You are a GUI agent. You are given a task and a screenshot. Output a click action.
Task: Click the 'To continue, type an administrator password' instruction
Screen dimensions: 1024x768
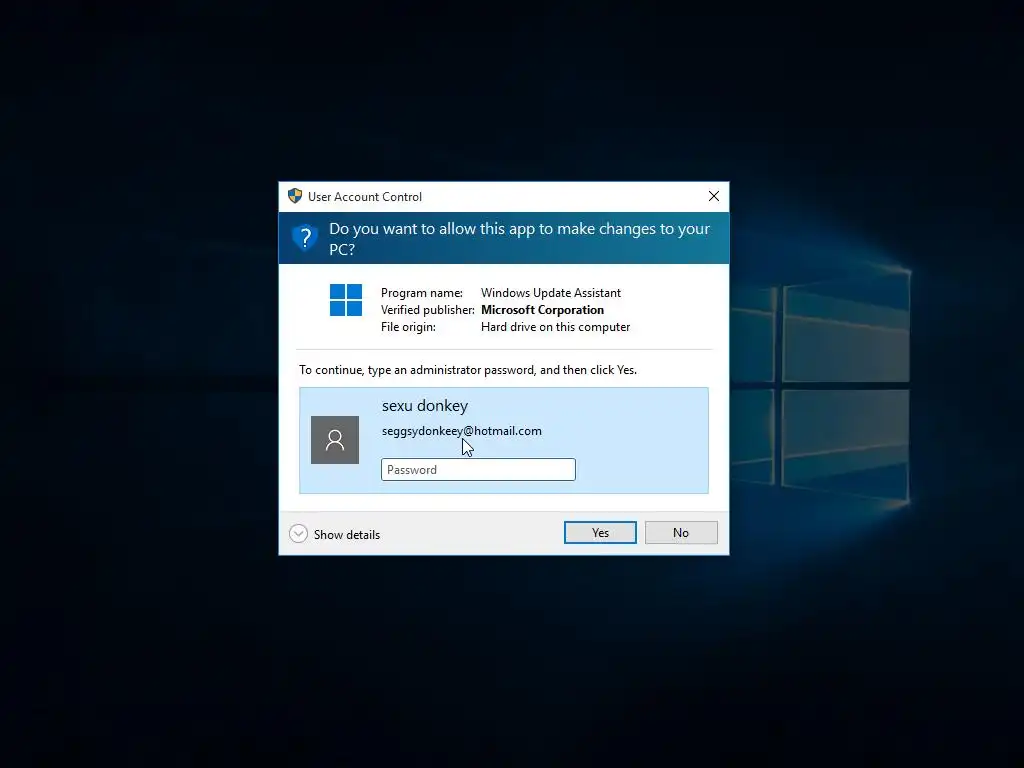(468, 370)
